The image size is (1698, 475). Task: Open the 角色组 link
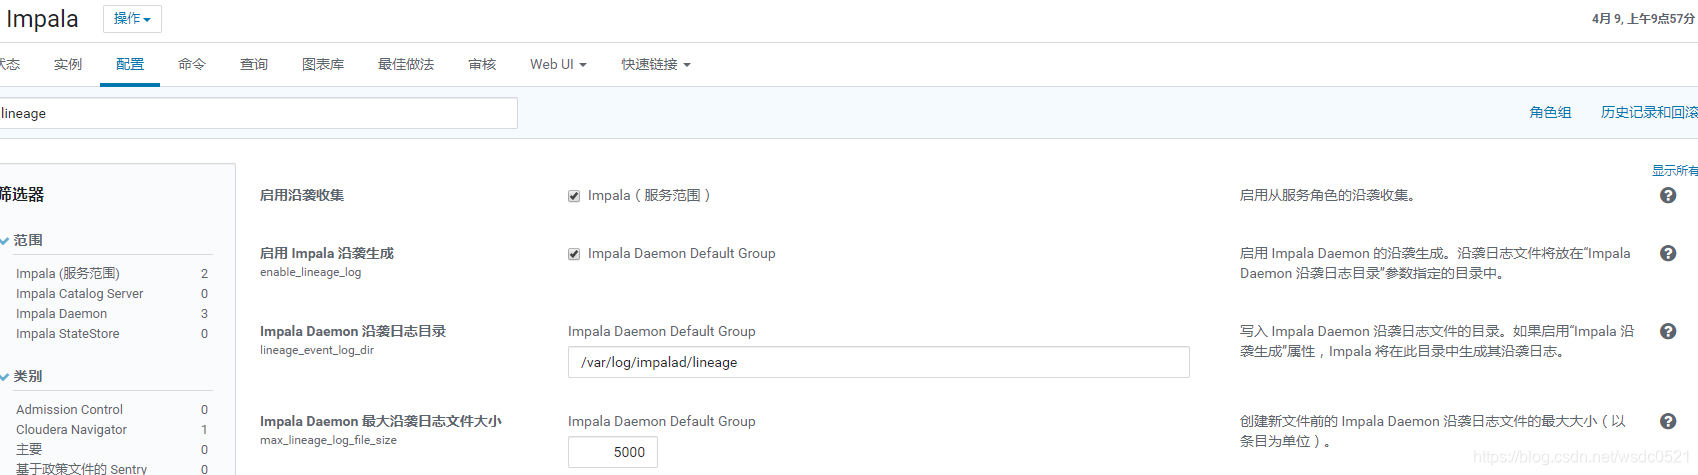(1550, 112)
